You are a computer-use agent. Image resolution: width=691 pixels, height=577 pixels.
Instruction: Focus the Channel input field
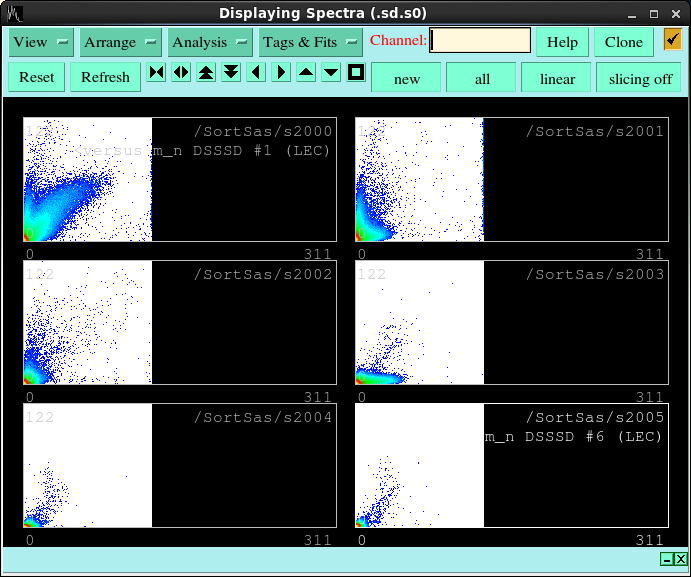[480, 41]
